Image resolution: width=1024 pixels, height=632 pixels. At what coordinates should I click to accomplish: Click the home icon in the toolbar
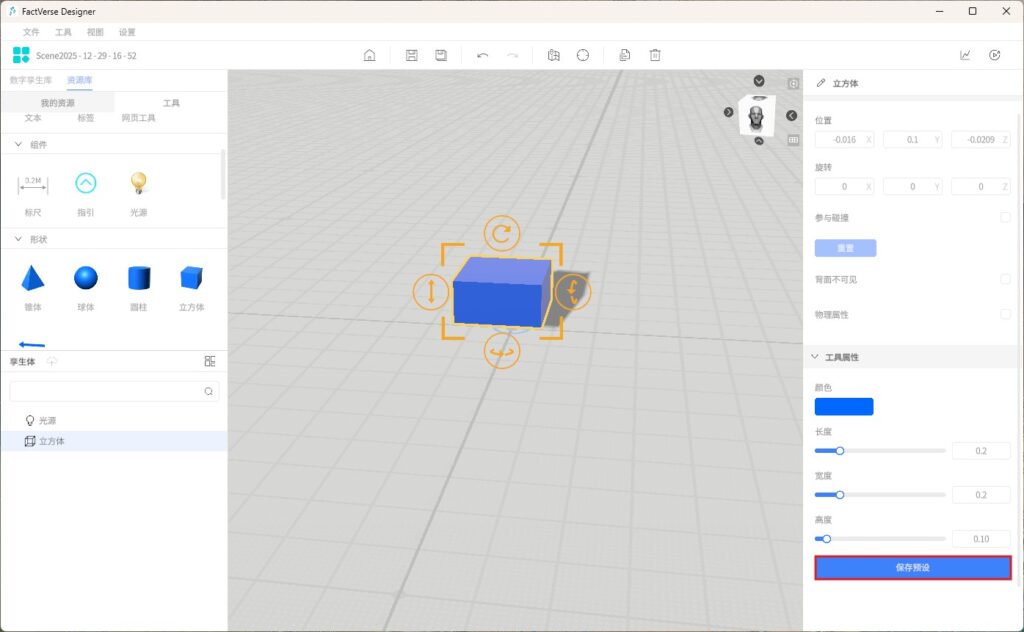click(369, 56)
